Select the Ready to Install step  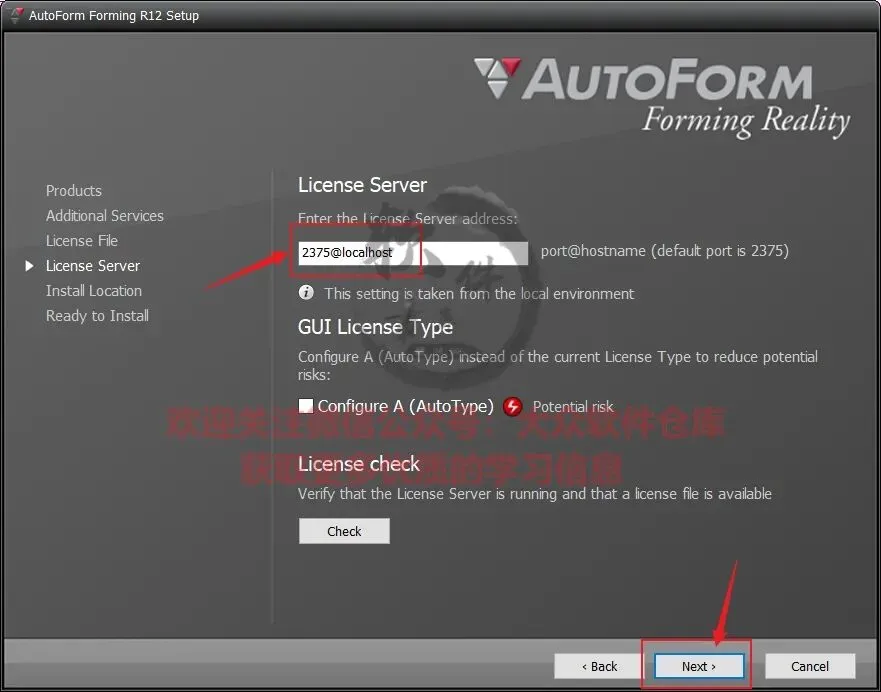tap(97, 316)
